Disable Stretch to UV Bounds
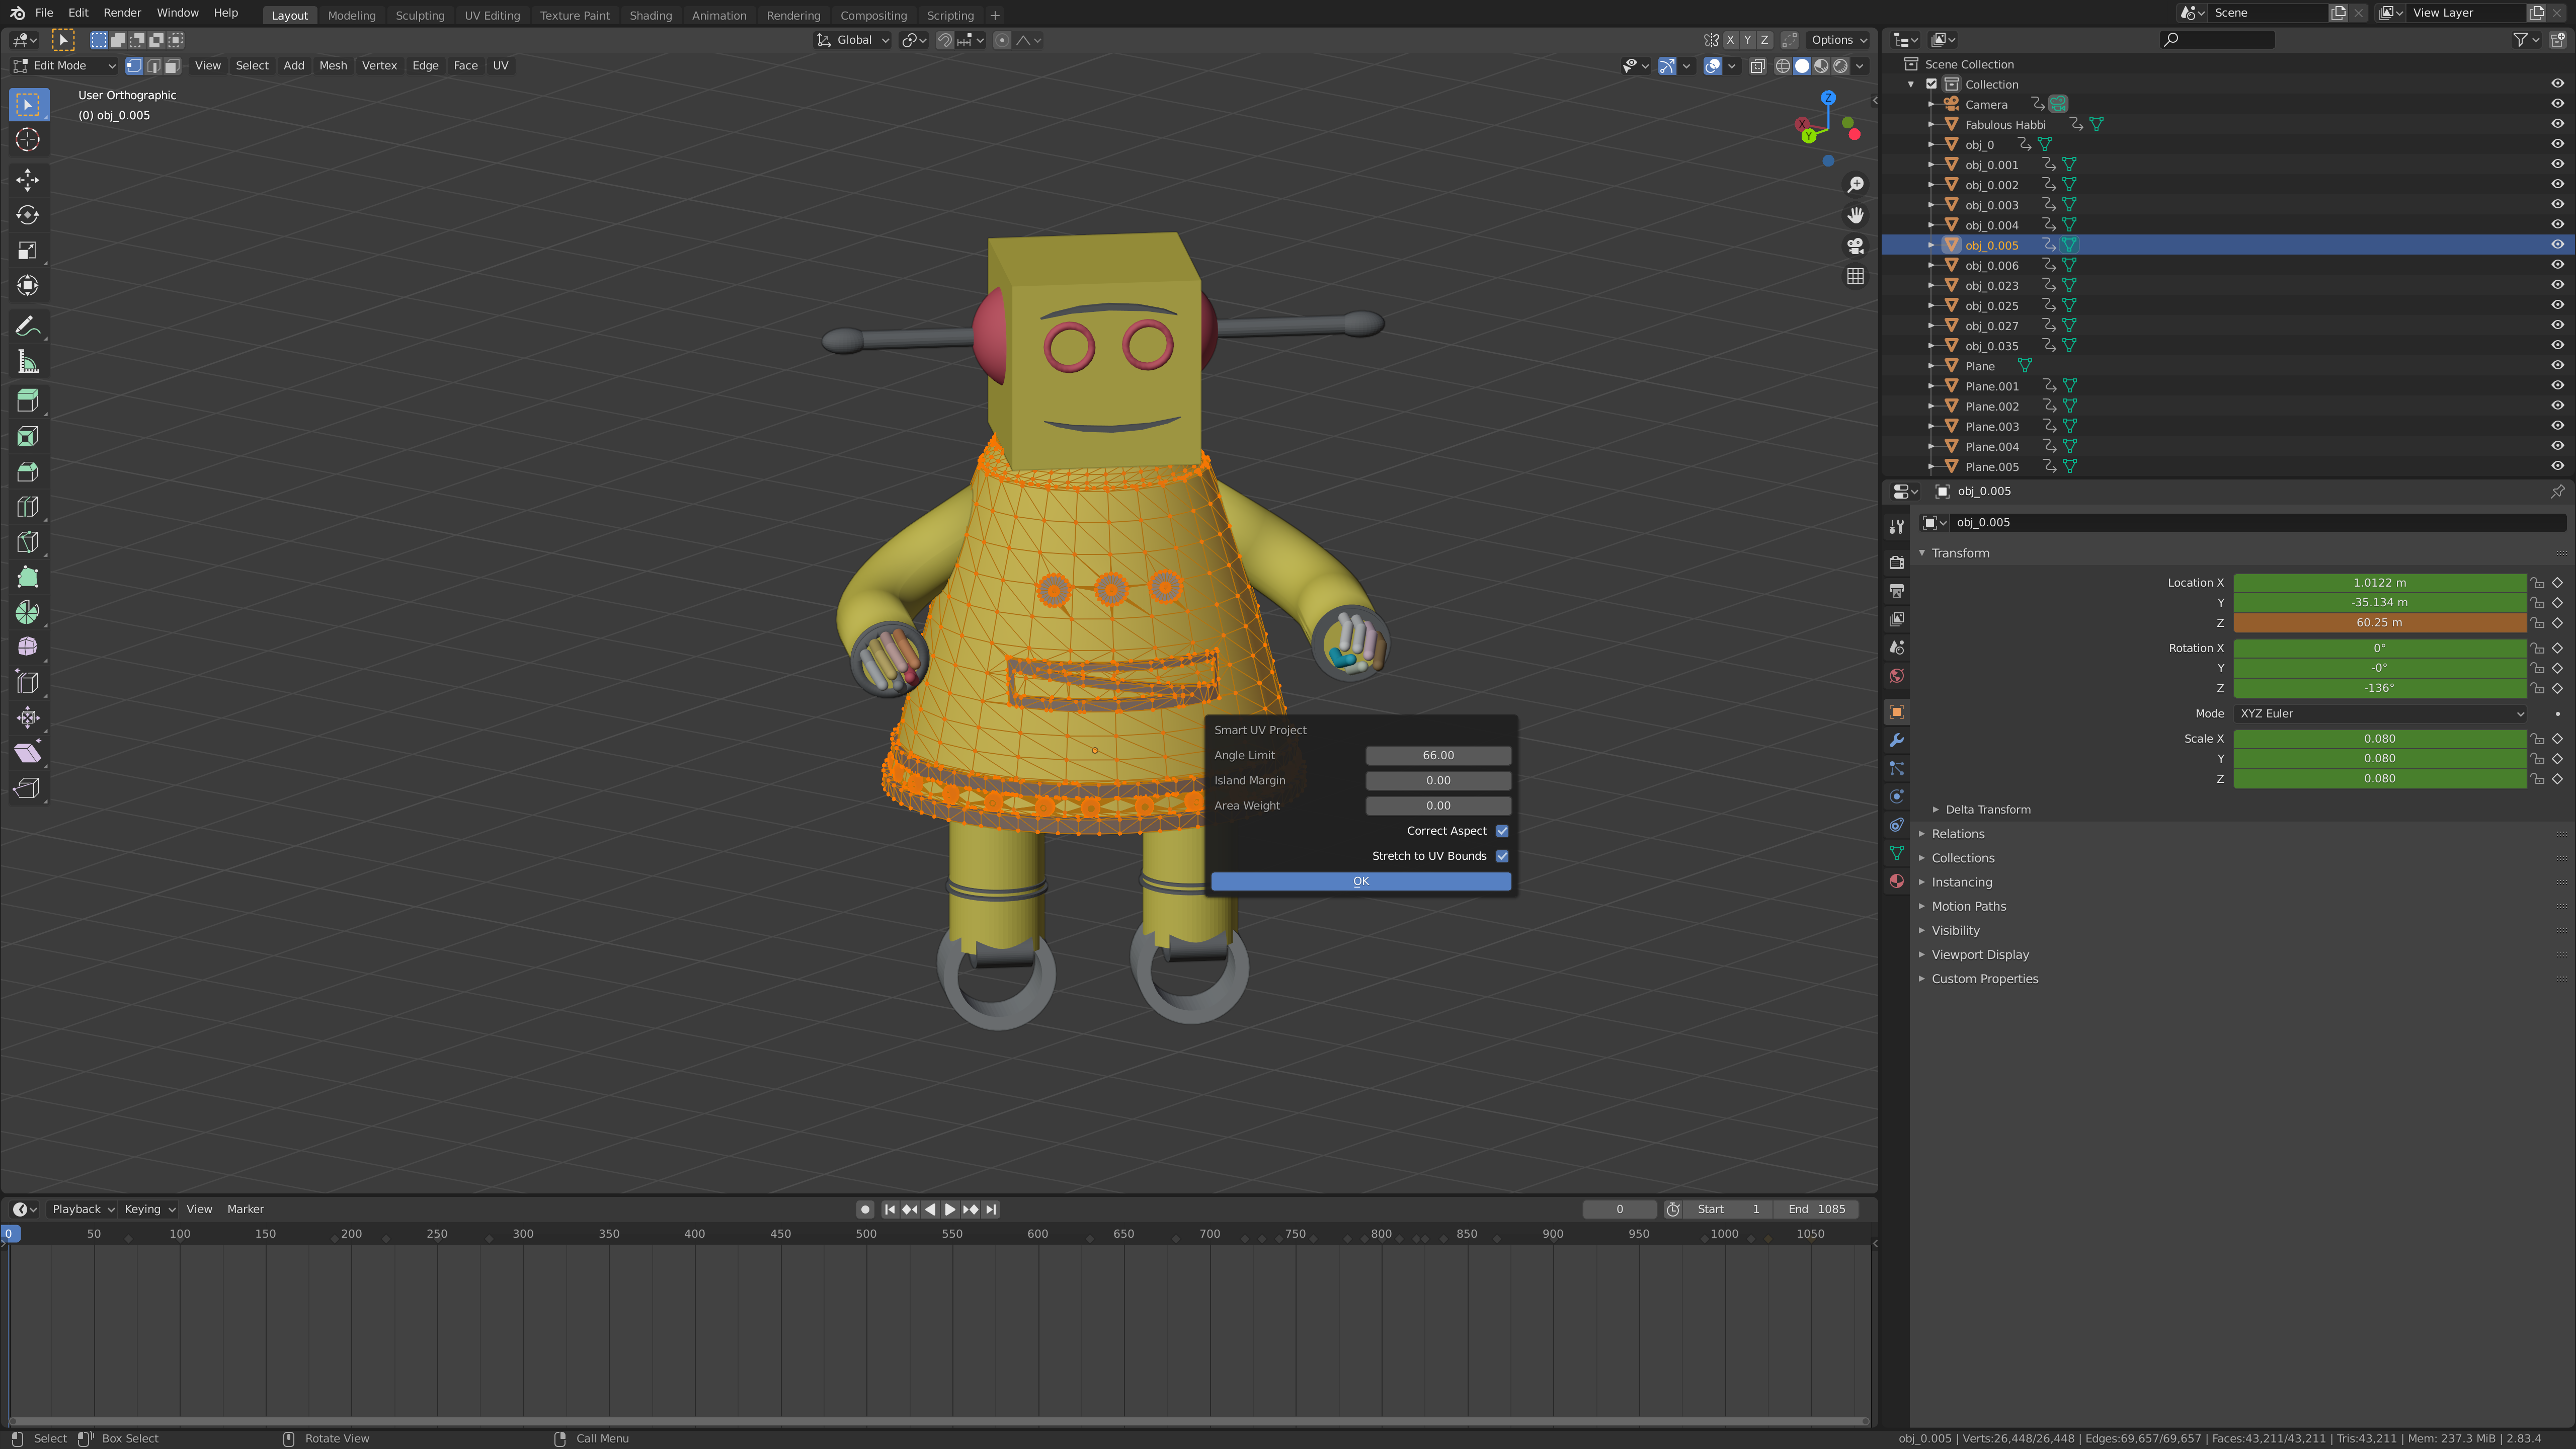 [x=1501, y=855]
